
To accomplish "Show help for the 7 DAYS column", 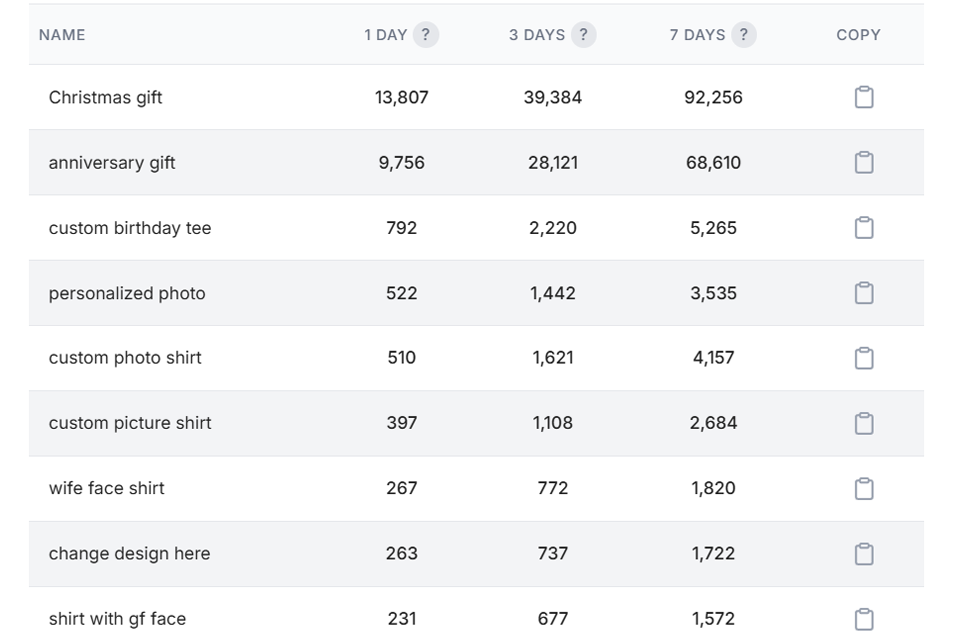I will [x=743, y=35].
